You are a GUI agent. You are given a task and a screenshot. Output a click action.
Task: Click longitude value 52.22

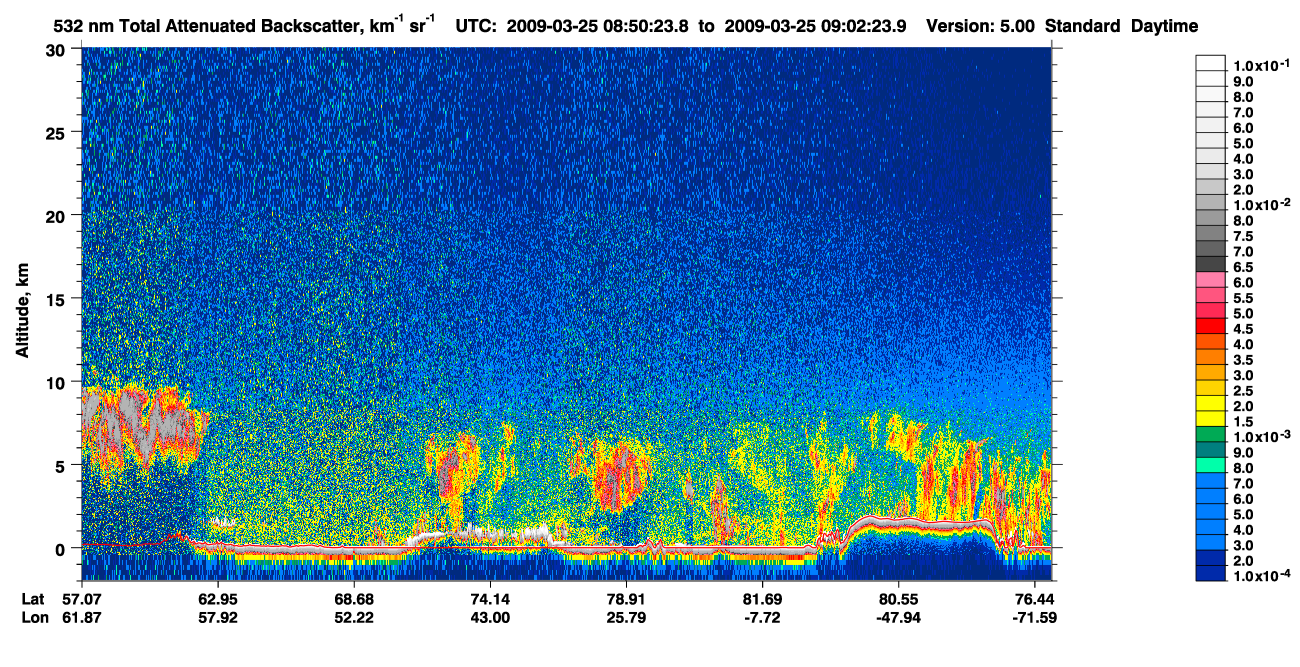(x=354, y=618)
